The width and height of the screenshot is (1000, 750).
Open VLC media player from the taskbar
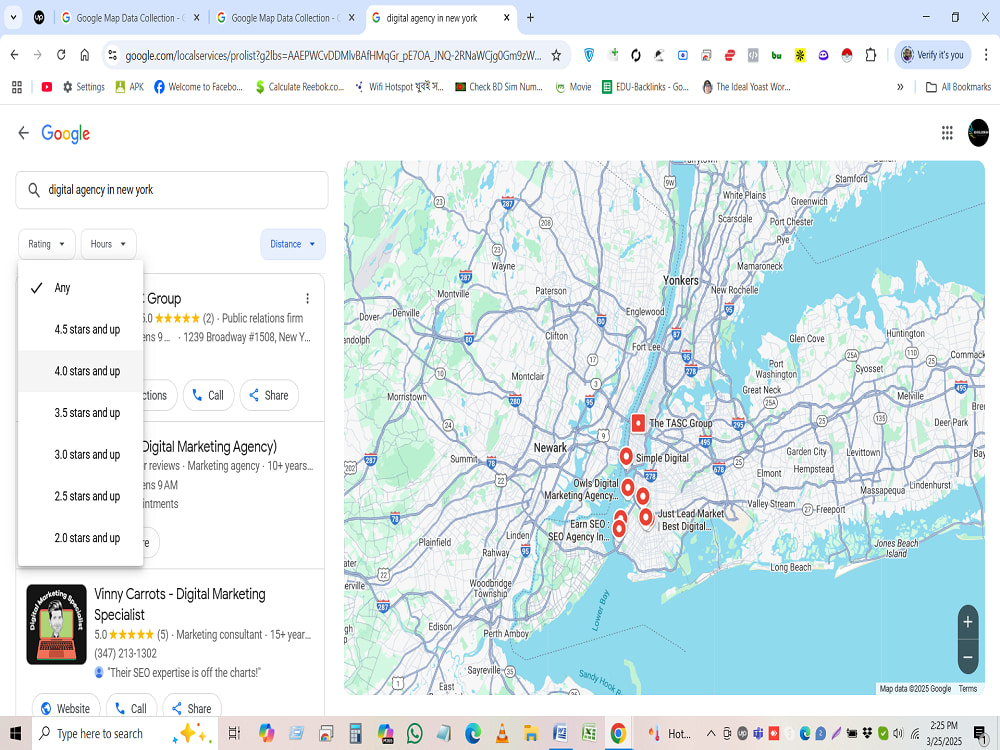point(502,733)
